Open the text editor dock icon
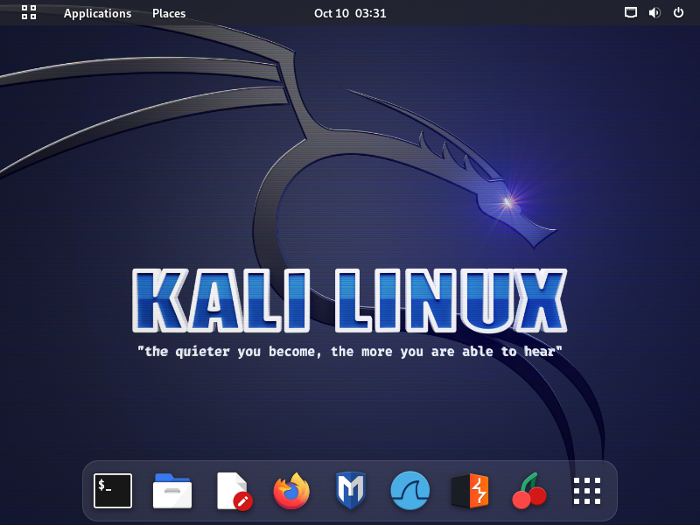700x525 pixels. pos(234,491)
